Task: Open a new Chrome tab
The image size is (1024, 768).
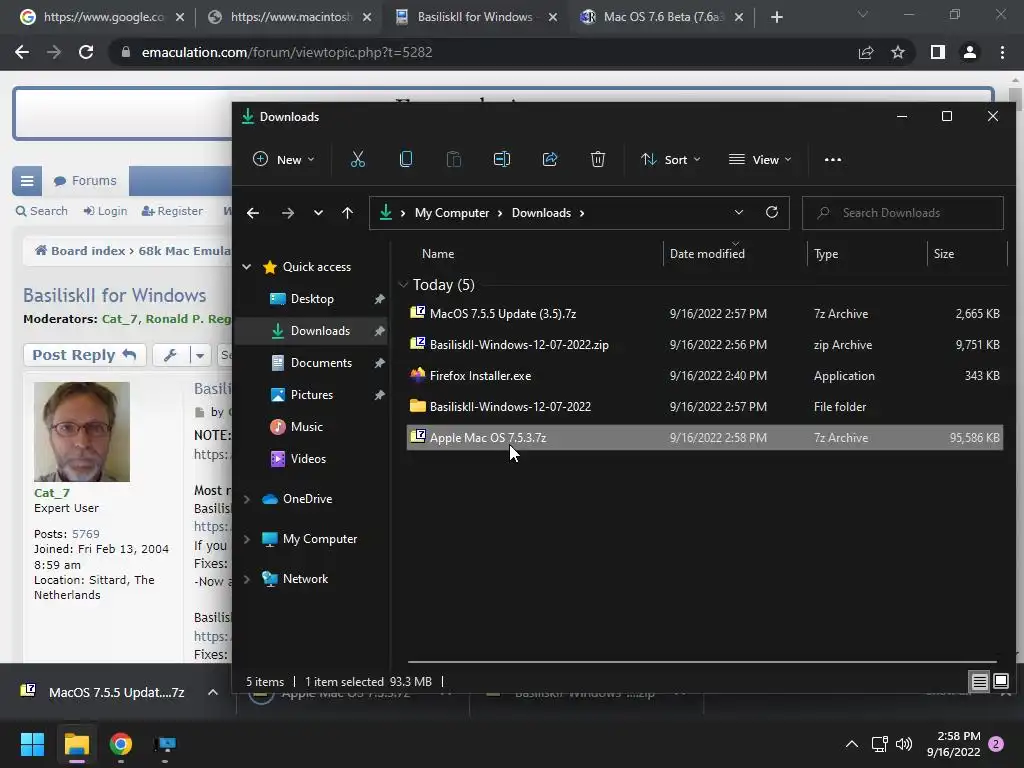Action: [x=776, y=17]
